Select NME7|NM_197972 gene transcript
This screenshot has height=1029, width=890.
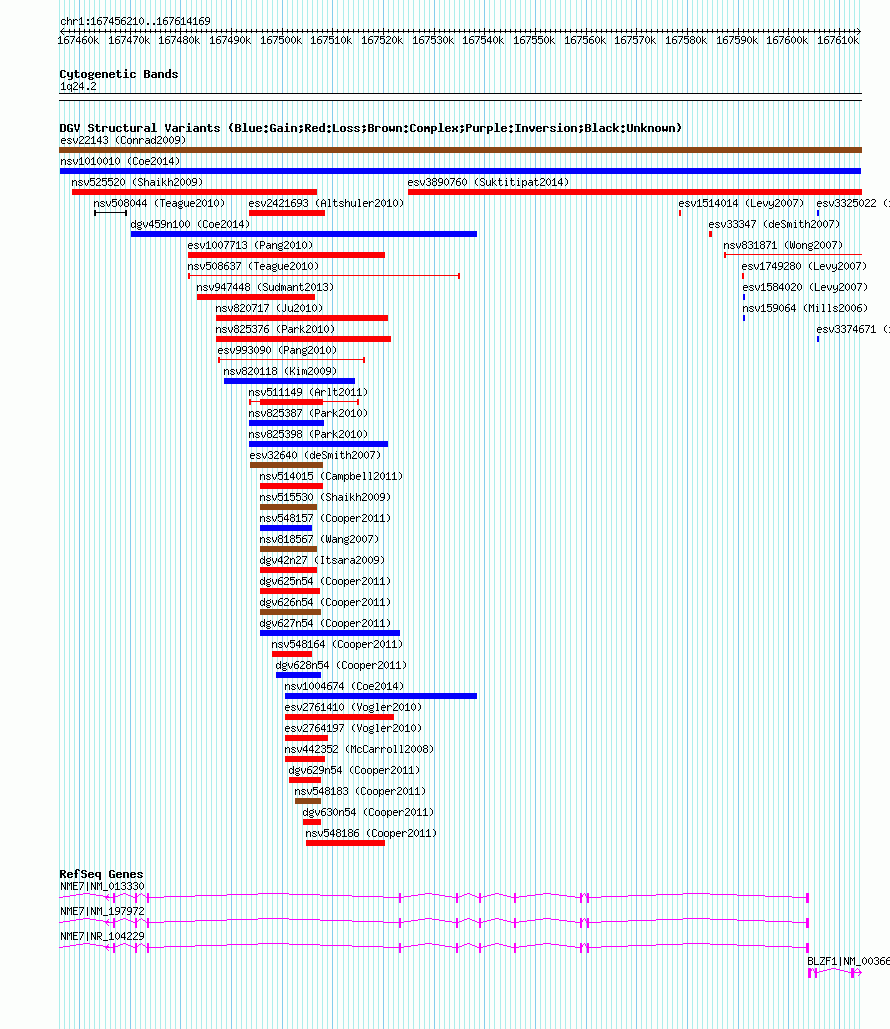[x=433, y=922]
